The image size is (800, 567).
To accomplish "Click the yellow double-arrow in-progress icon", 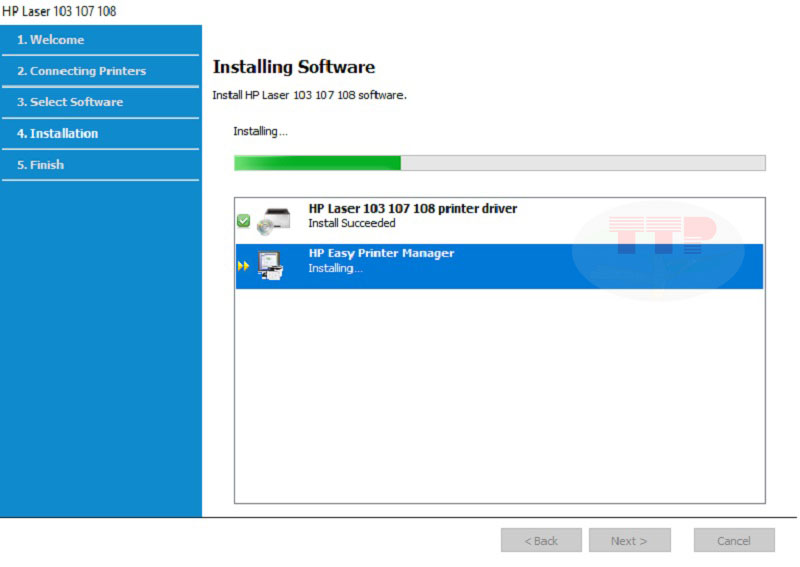I will coord(243,266).
